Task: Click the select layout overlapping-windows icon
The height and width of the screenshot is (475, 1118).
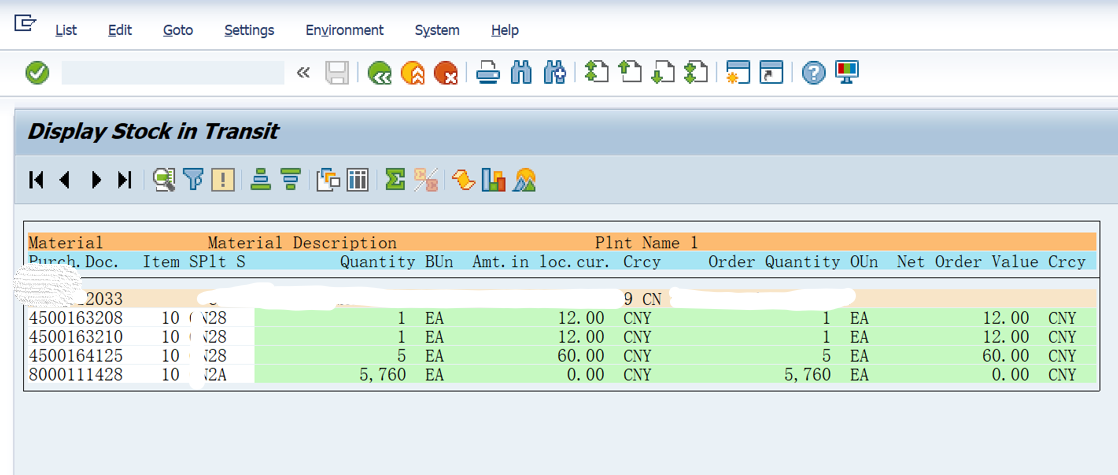Action: pyautogui.click(x=329, y=180)
